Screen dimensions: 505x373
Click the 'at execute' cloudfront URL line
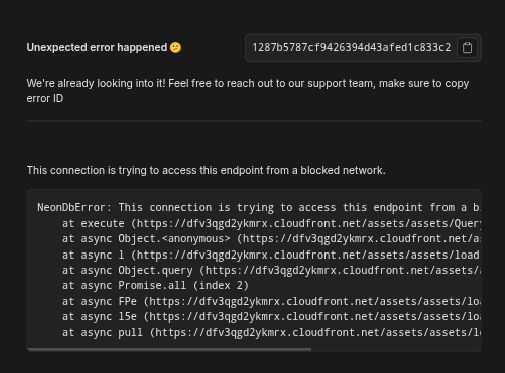pyautogui.click(x=271, y=223)
